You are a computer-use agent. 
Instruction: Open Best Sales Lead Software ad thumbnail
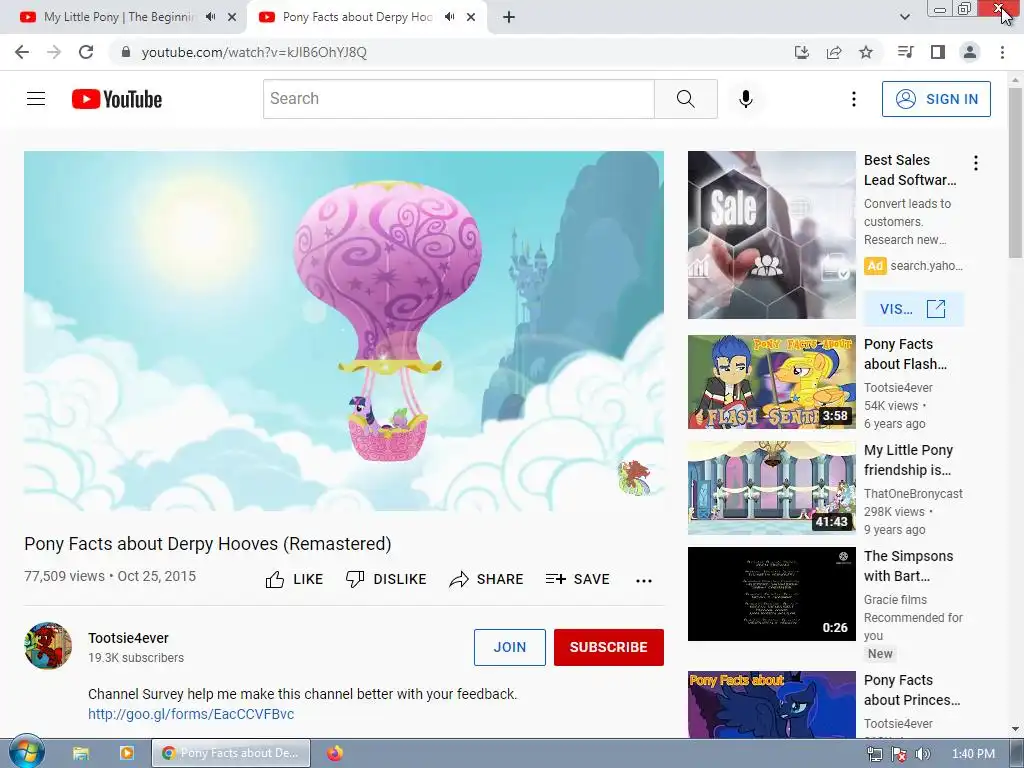(x=771, y=235)
